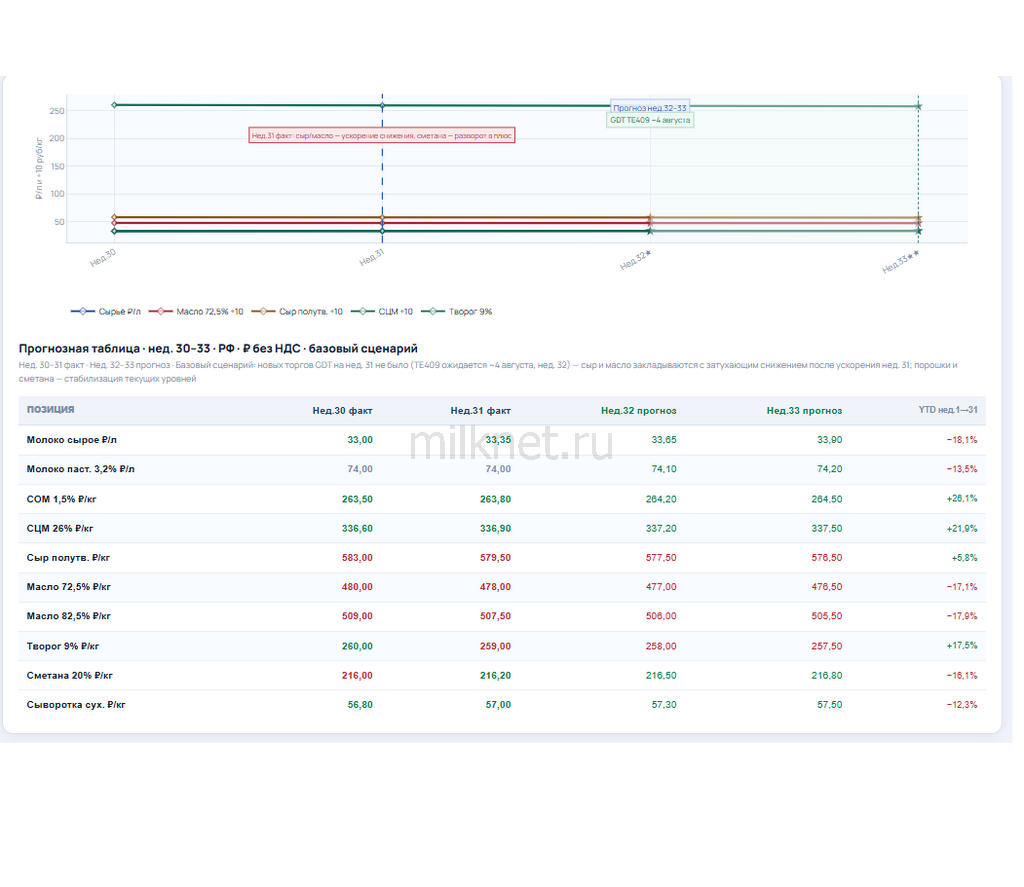1024x887 pixels.
Task: Click the Нед.32 прогноз column header
Action: (x=639, y=411)
